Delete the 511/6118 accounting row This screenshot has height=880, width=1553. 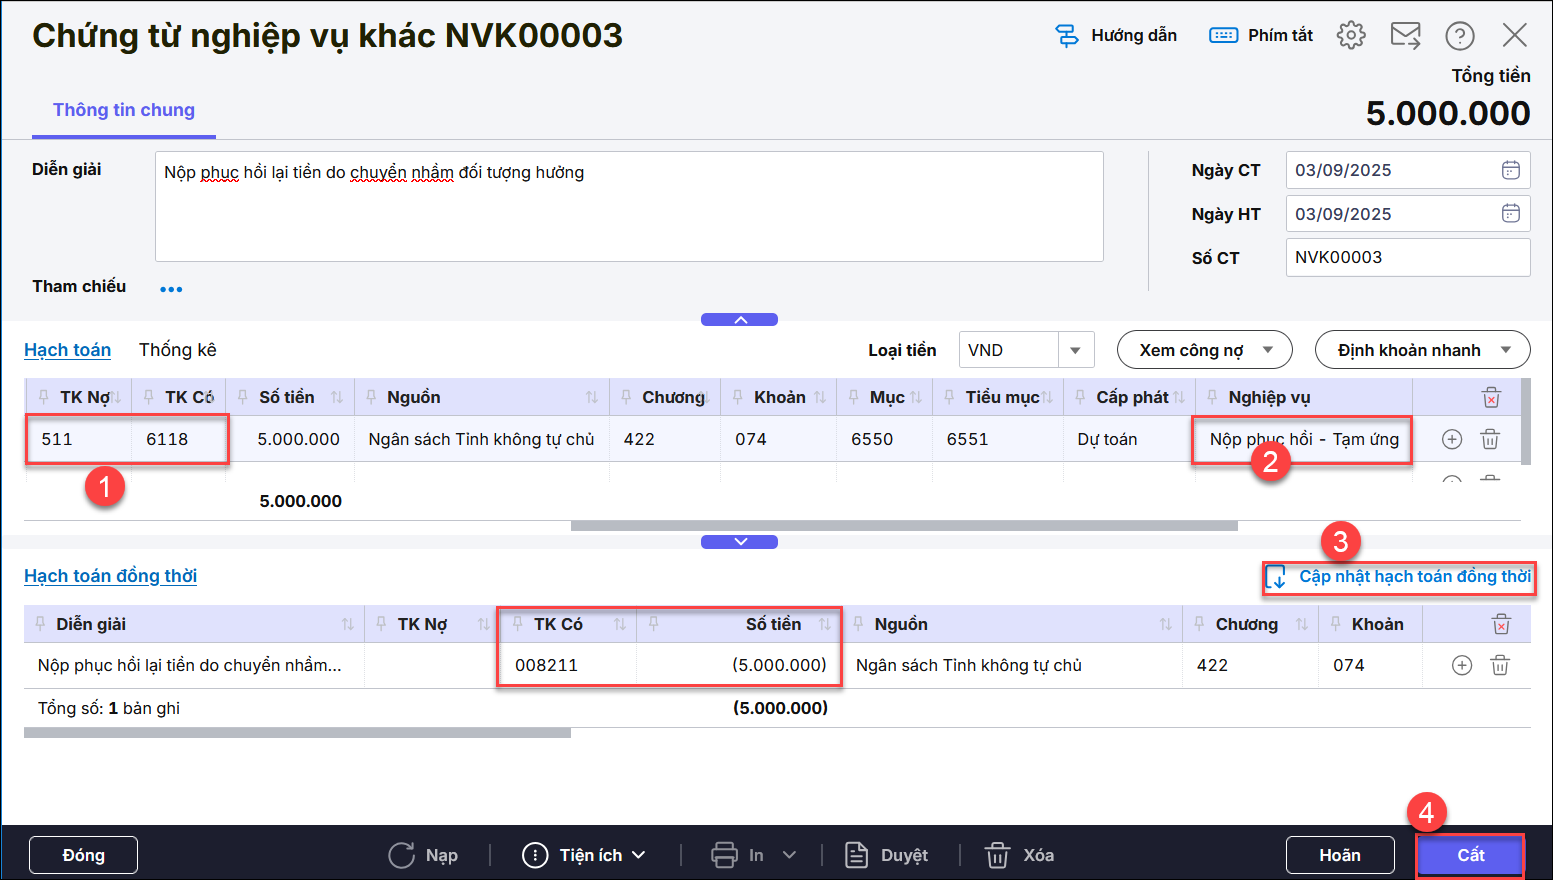click(x=1489, y=439)
